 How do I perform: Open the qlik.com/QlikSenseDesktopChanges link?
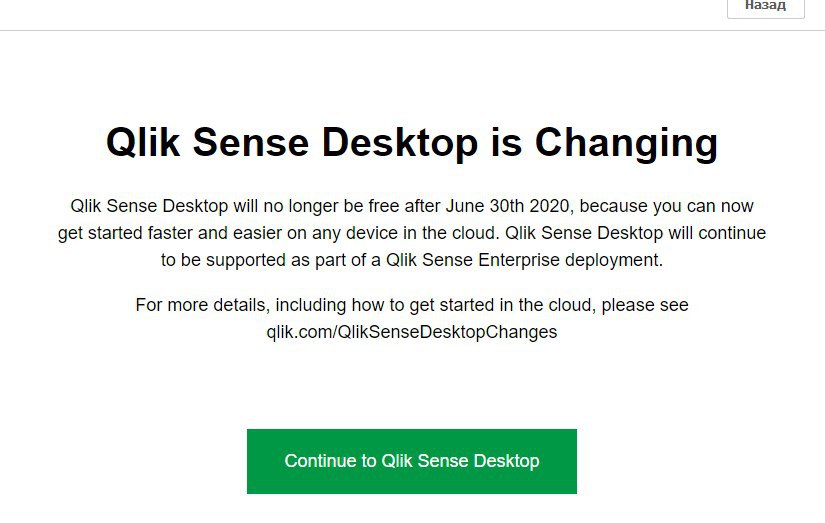[x=411, y=332]
